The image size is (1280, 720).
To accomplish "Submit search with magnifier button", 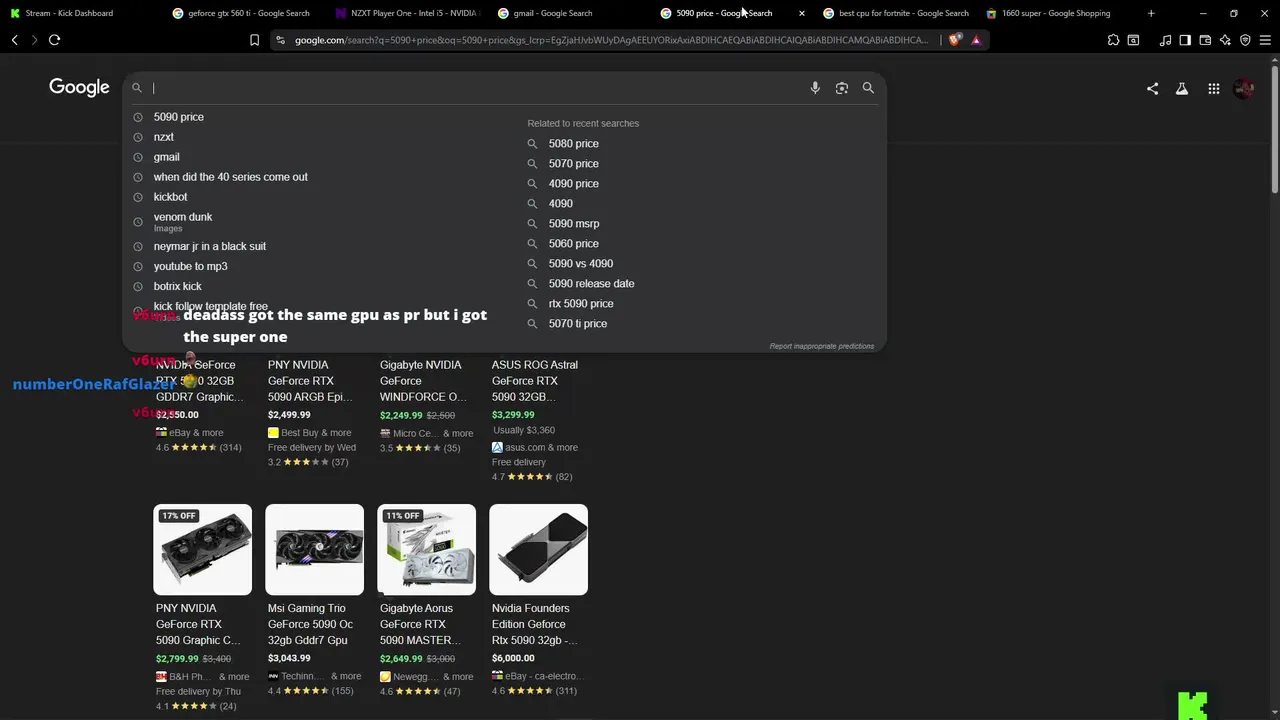I will click(868, 88).
